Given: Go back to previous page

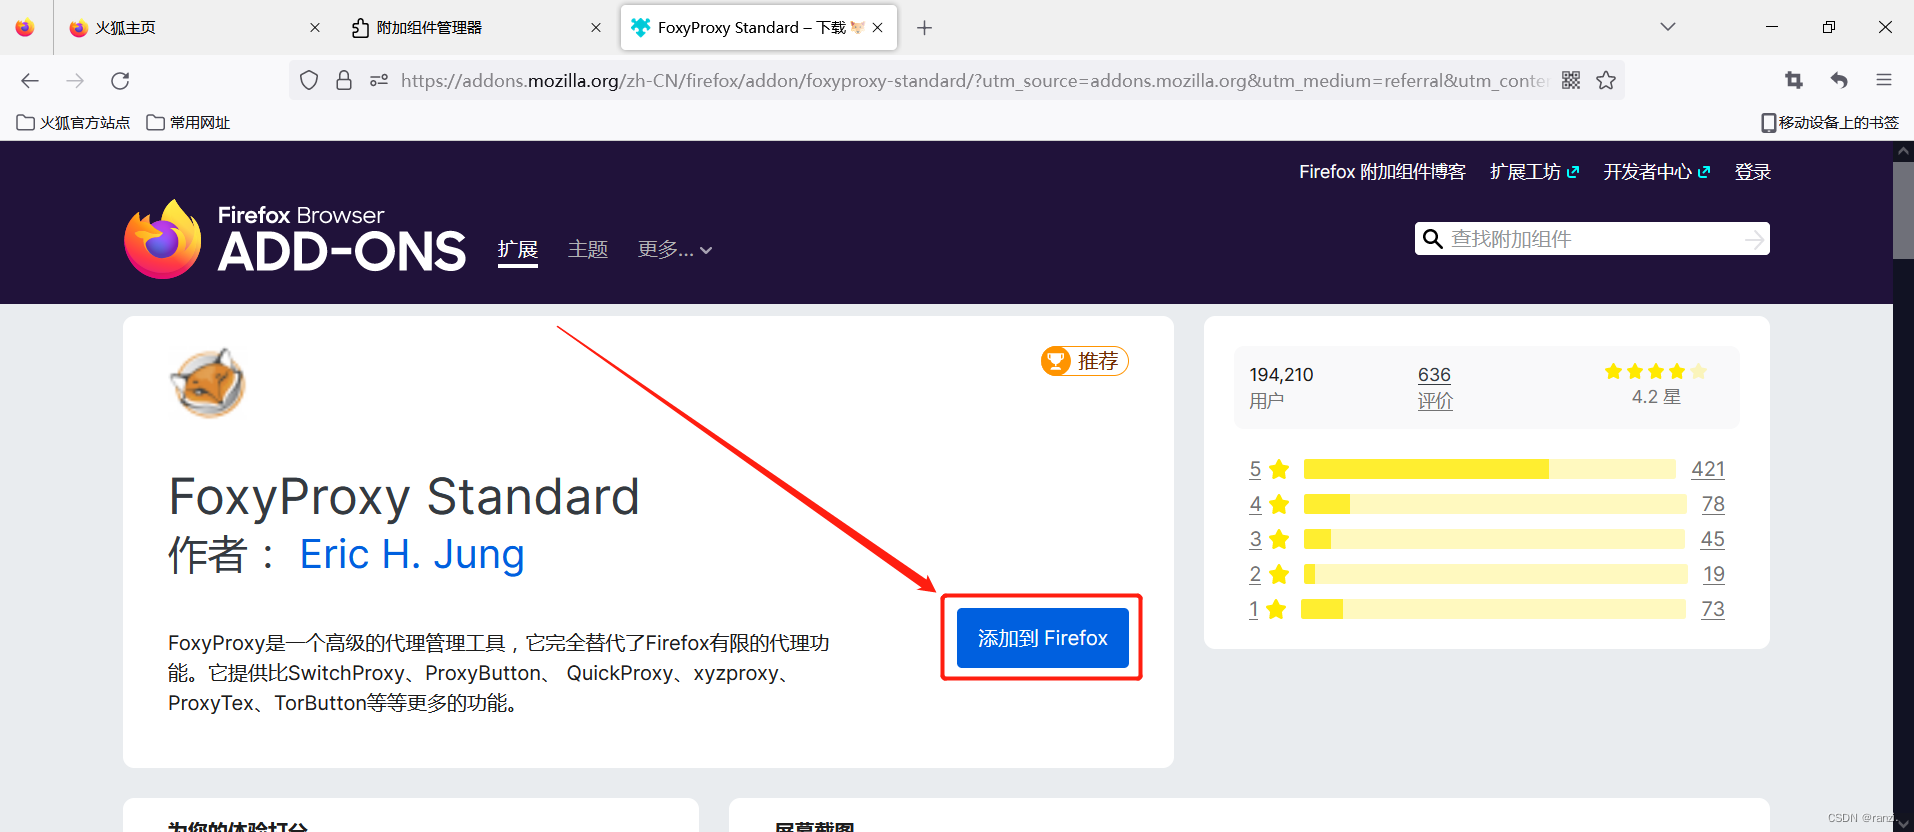Looking at the screenshot, I should pyautogui.click(x=30, y=81).
